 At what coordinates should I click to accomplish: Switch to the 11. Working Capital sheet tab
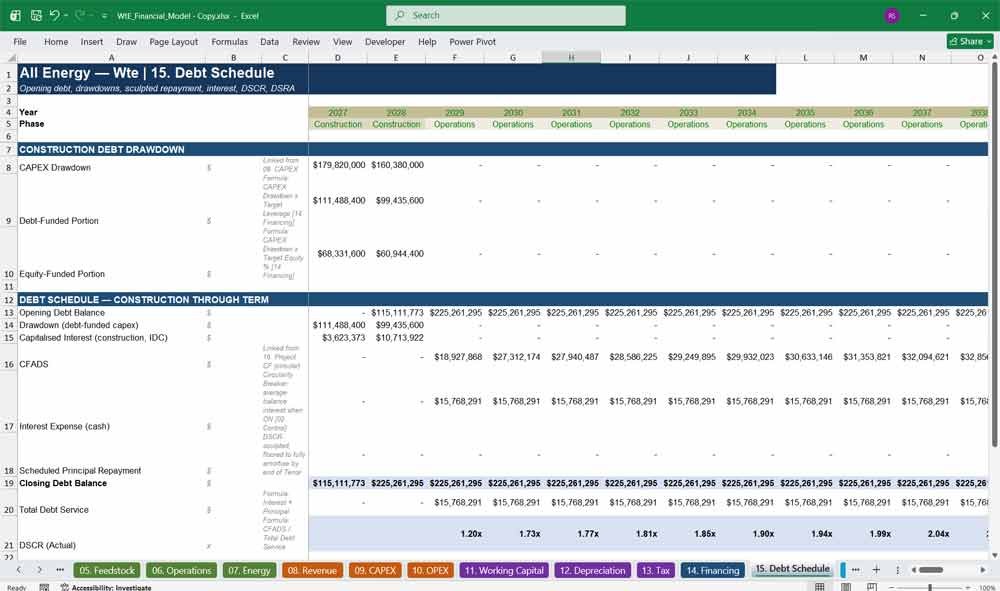pyautogui.click(x=504, y=570)
